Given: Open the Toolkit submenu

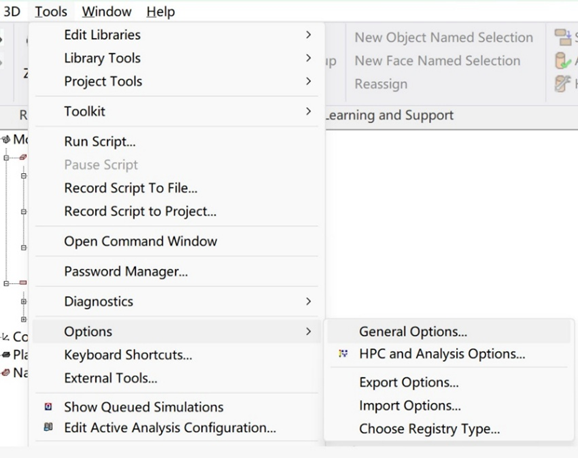Looking at the screenshot, I should coord(177,111).
